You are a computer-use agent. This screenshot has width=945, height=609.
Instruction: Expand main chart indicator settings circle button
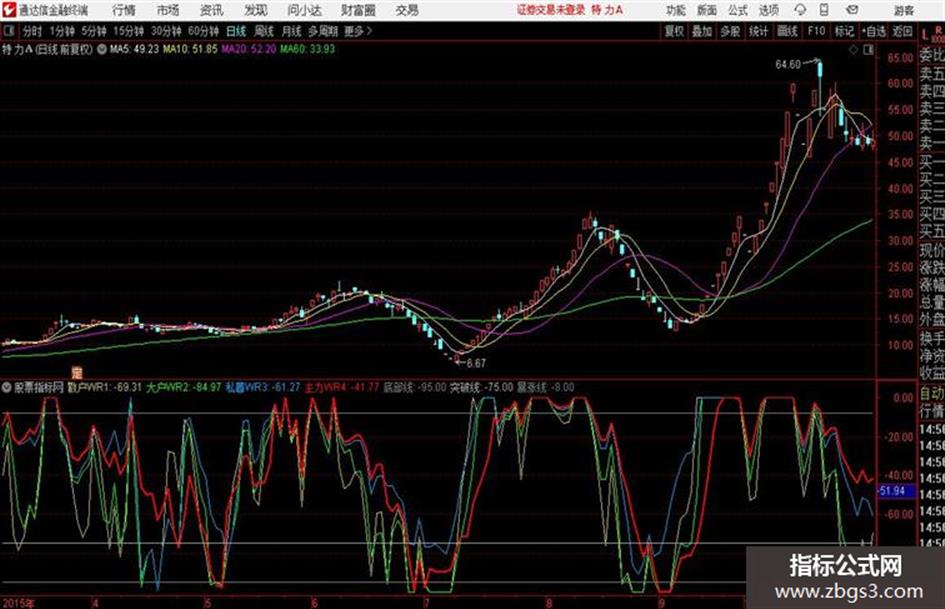pos(102,49)
